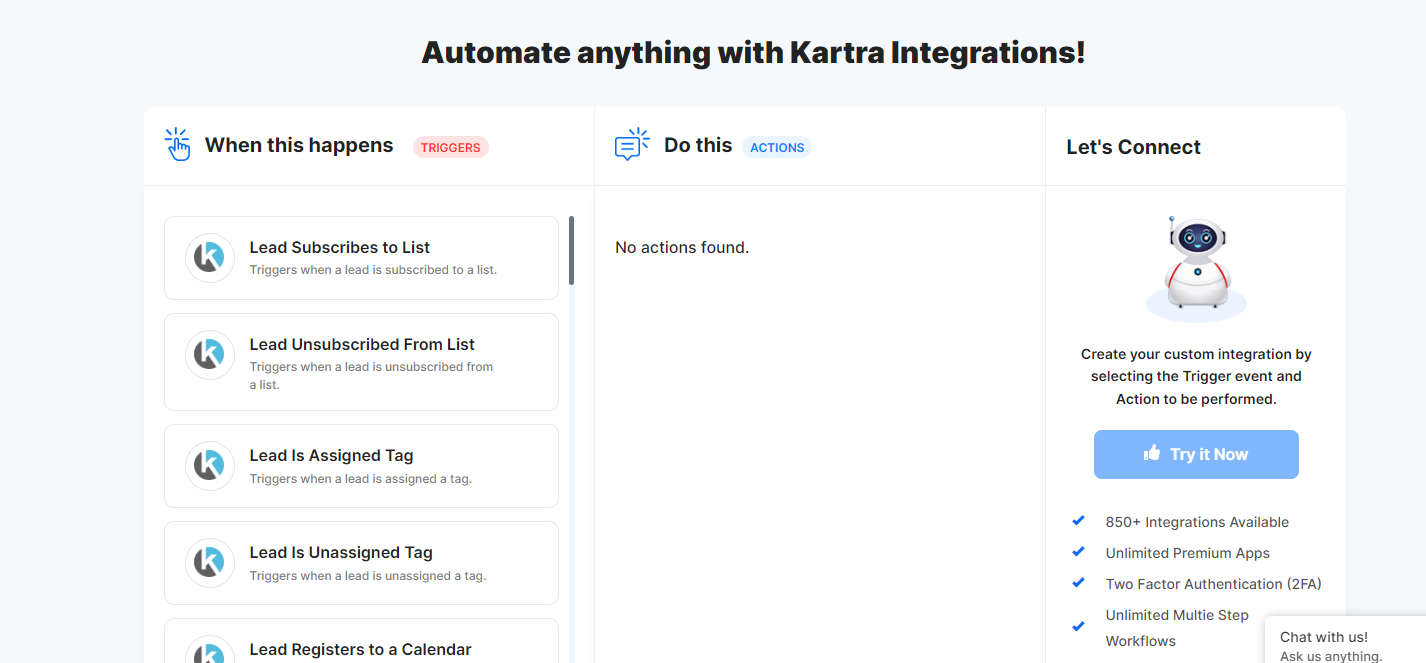Click the Do this heading text

coord(698,145)
